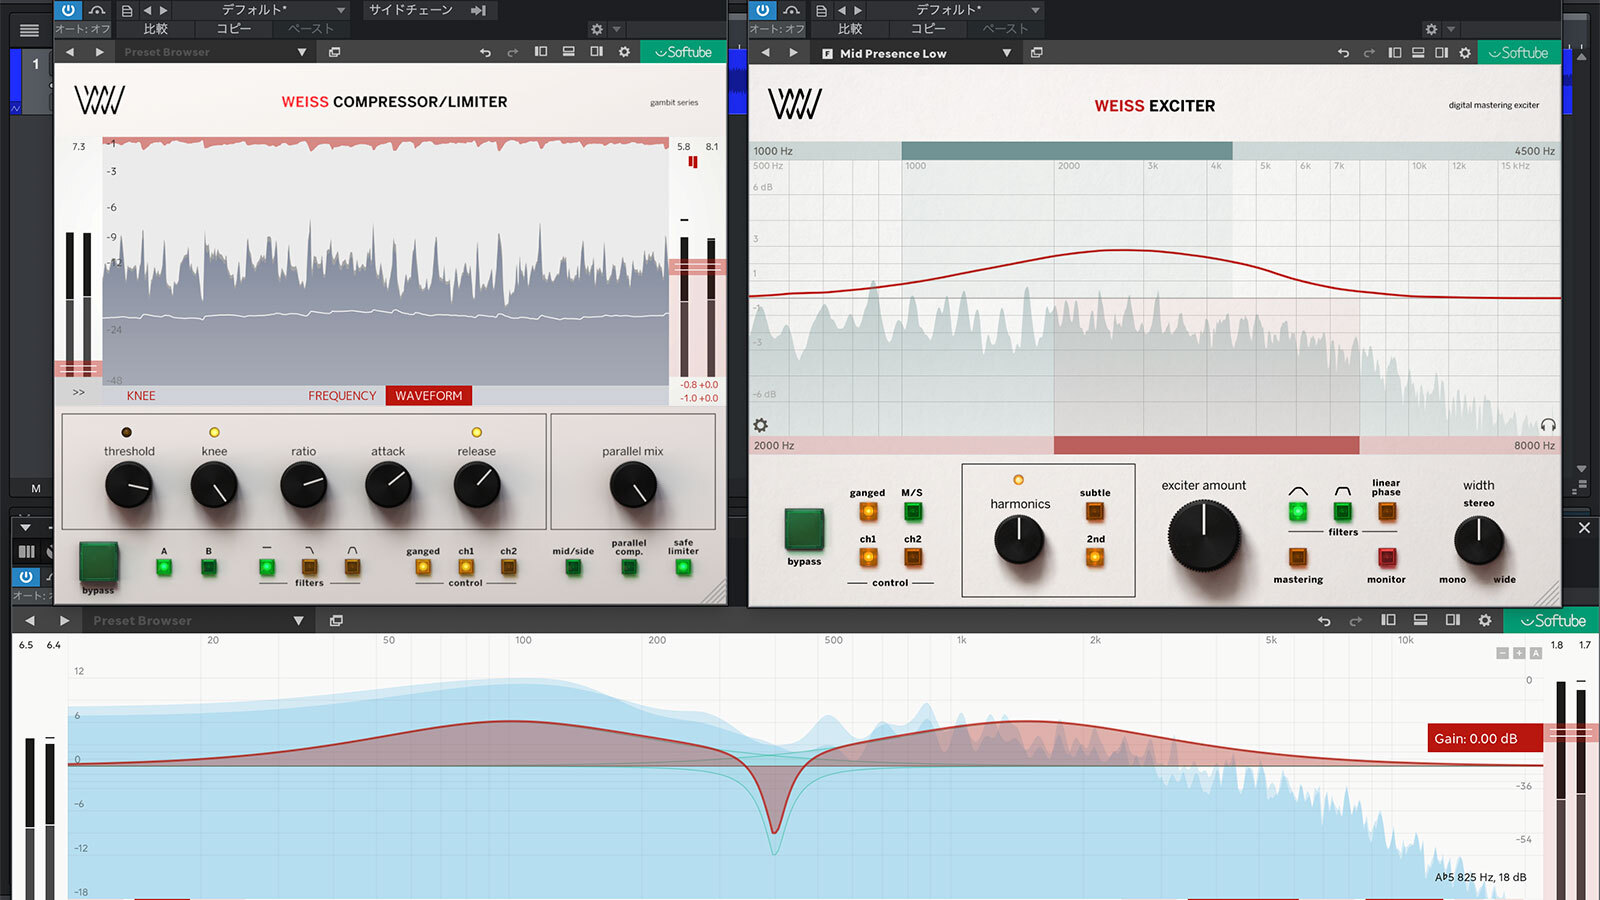Image resolution: width=1600 pixels, height=900 pixels.
Task: Toggle parallel comp. button
Action: pyautogui.click(x=629, y=568)
